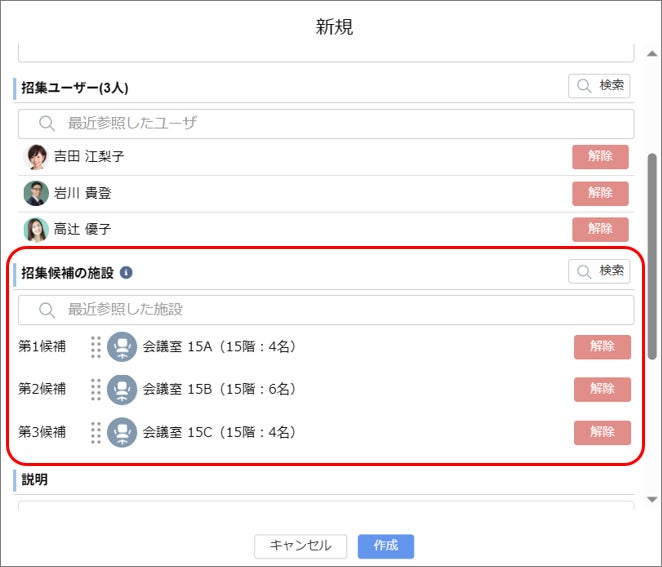Remove 高辻 優子 with 解除

(x=600, y=229)
